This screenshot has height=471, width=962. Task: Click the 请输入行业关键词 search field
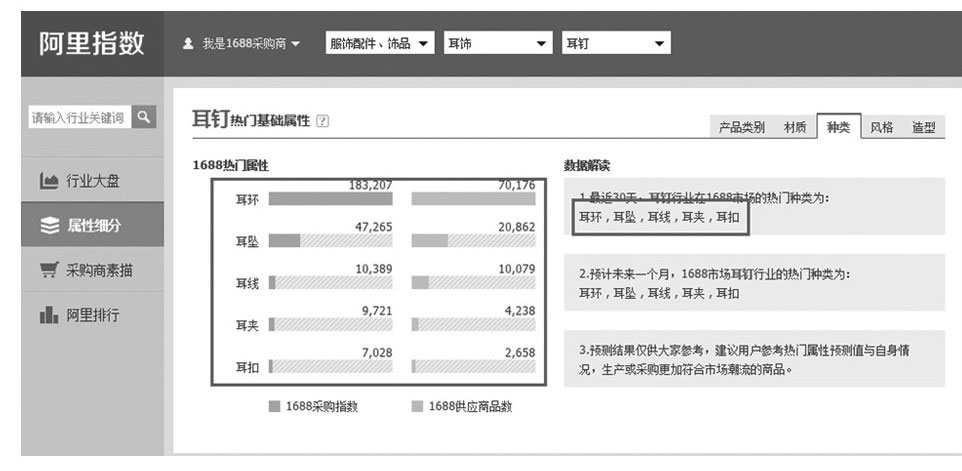(80, 117)
